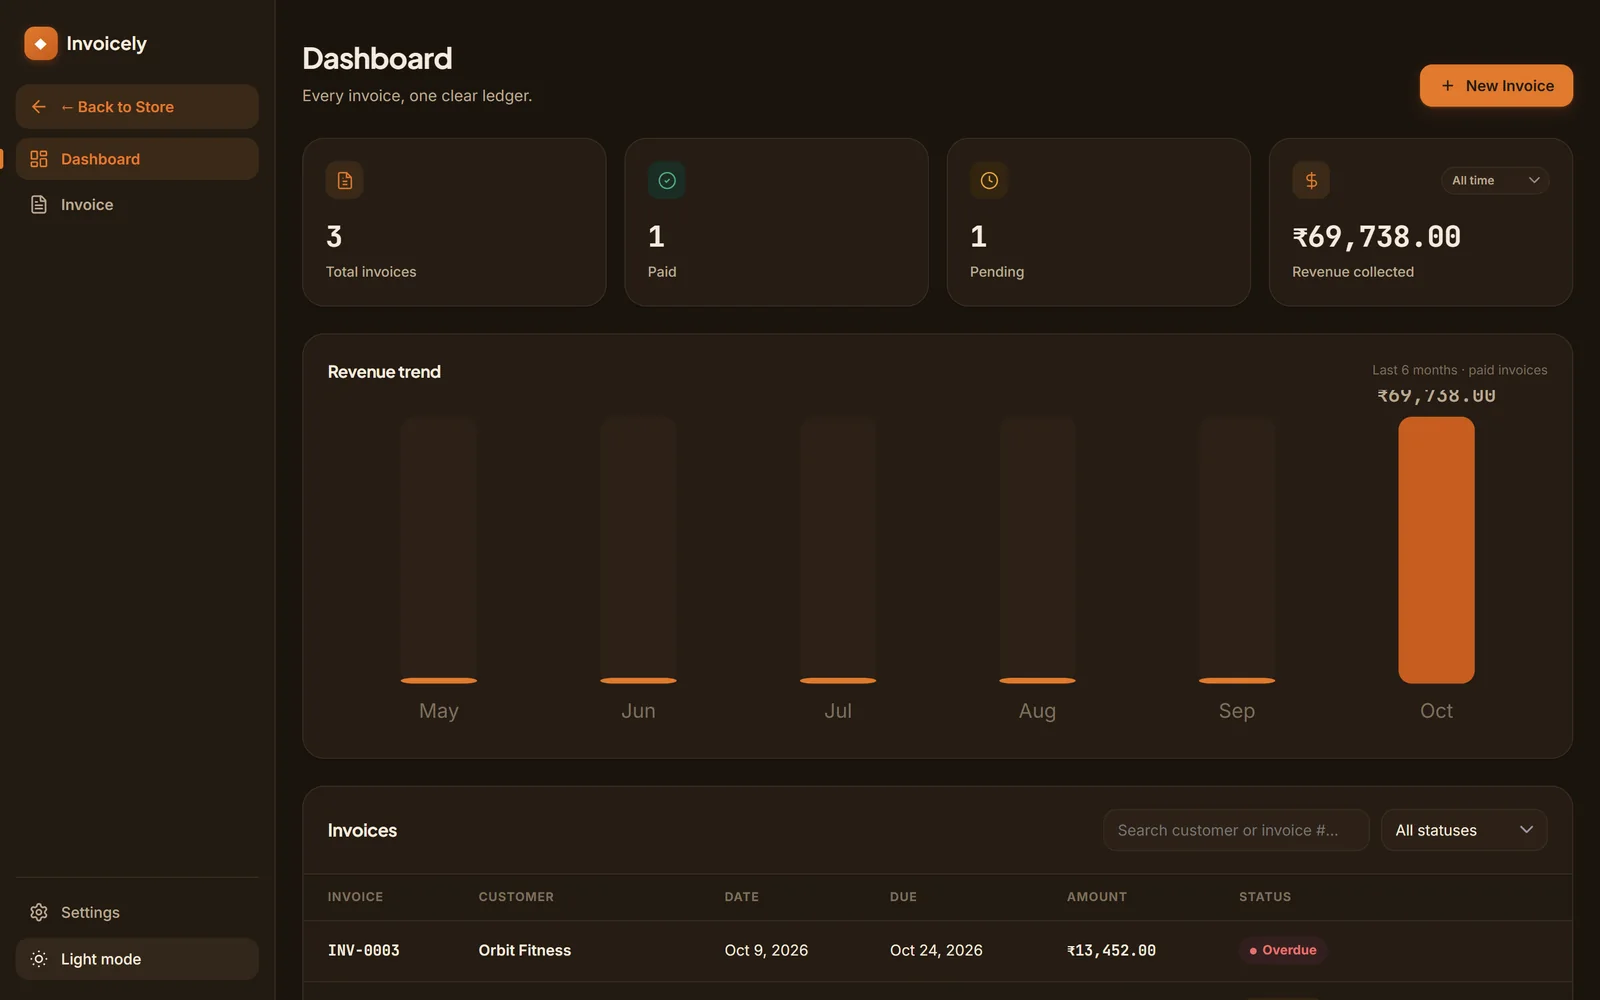Click the Revenue trend heading

click(x=384, y=372)
